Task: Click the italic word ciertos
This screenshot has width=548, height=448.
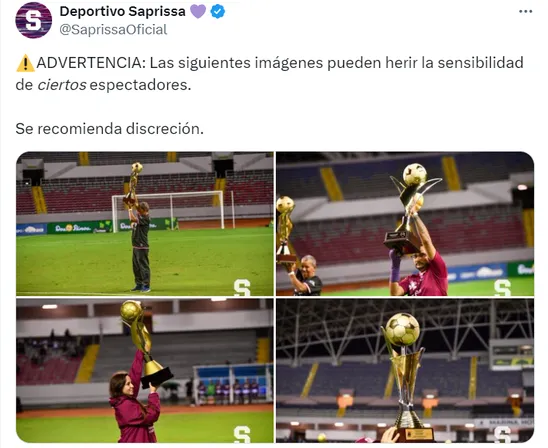Action: [x=62, y=85]
